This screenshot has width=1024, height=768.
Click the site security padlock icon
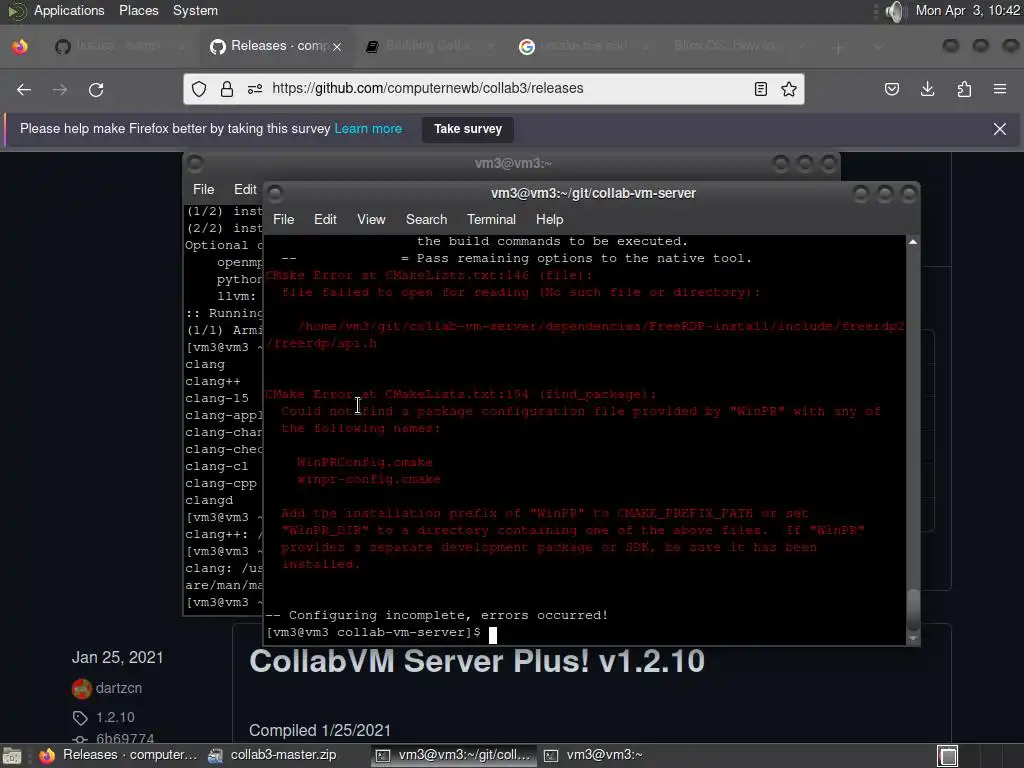(227, 89)
